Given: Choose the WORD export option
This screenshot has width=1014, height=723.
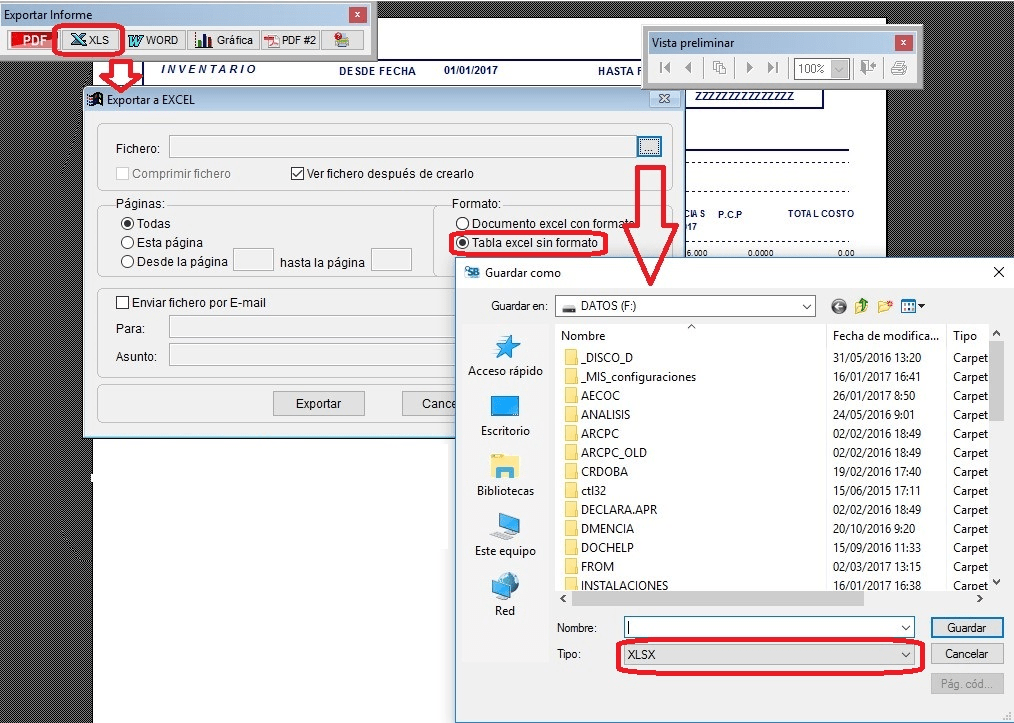Looking at the screenshot, I should click(153, 40).
